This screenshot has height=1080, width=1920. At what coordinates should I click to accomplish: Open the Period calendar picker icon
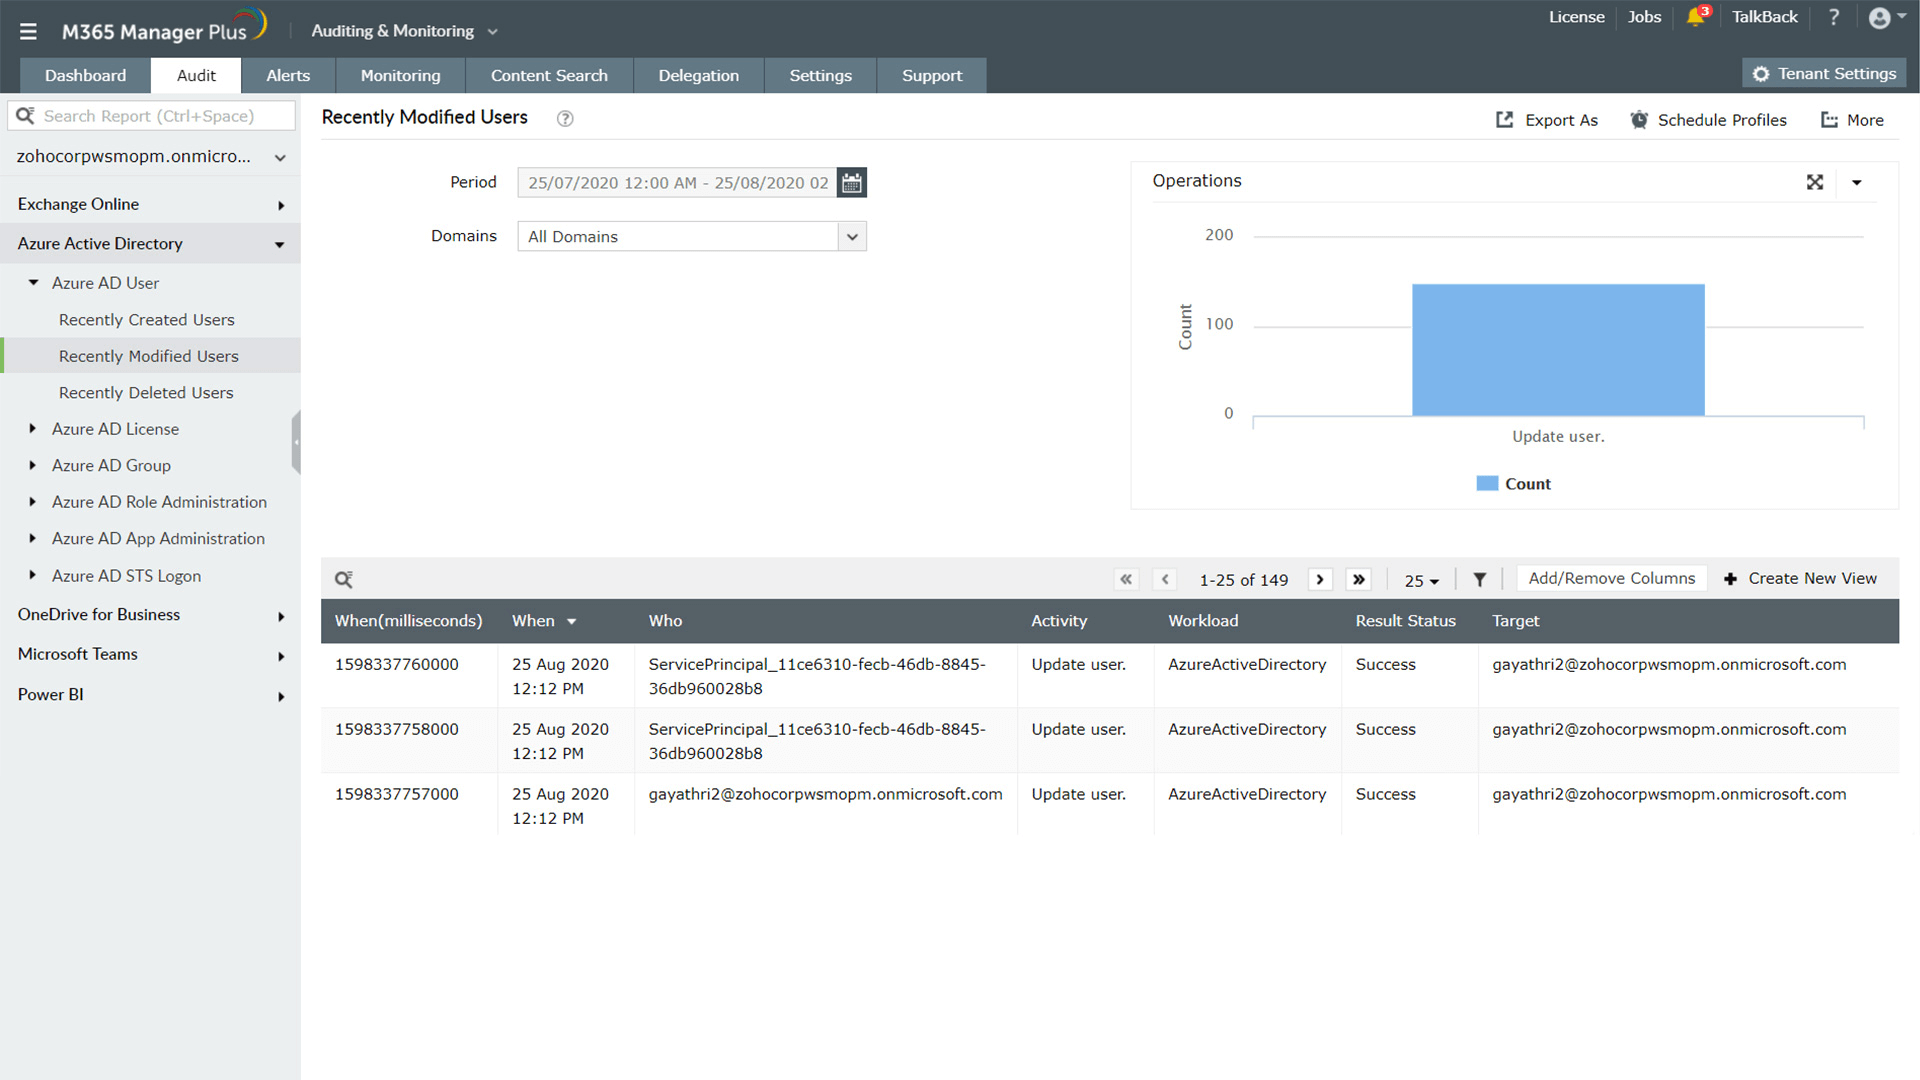[x=851, y=183]
